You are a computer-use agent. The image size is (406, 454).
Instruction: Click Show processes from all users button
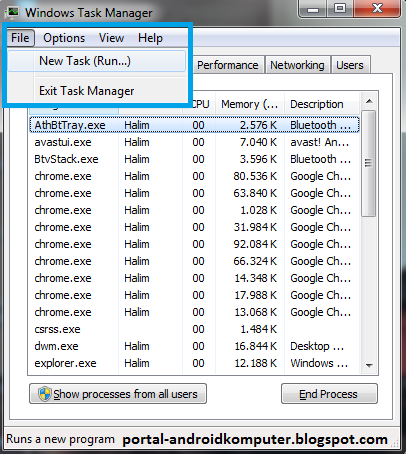click(118, 394)
